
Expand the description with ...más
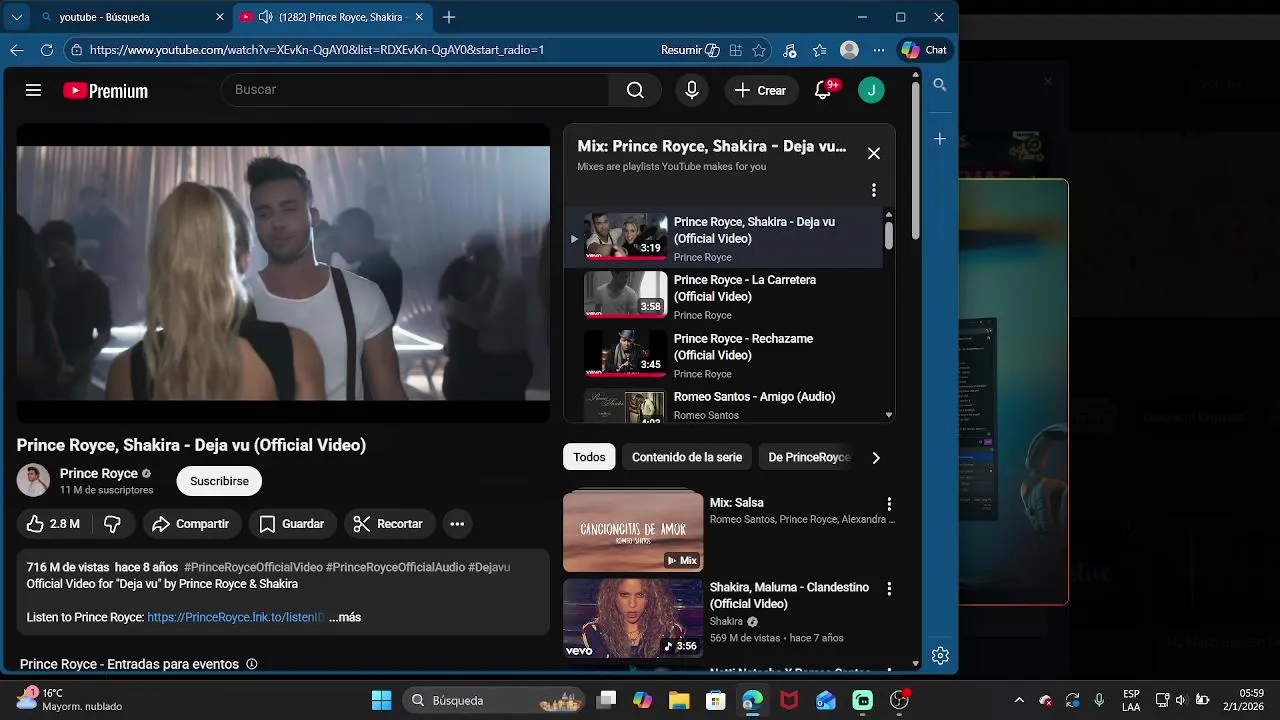coord(345,617)
